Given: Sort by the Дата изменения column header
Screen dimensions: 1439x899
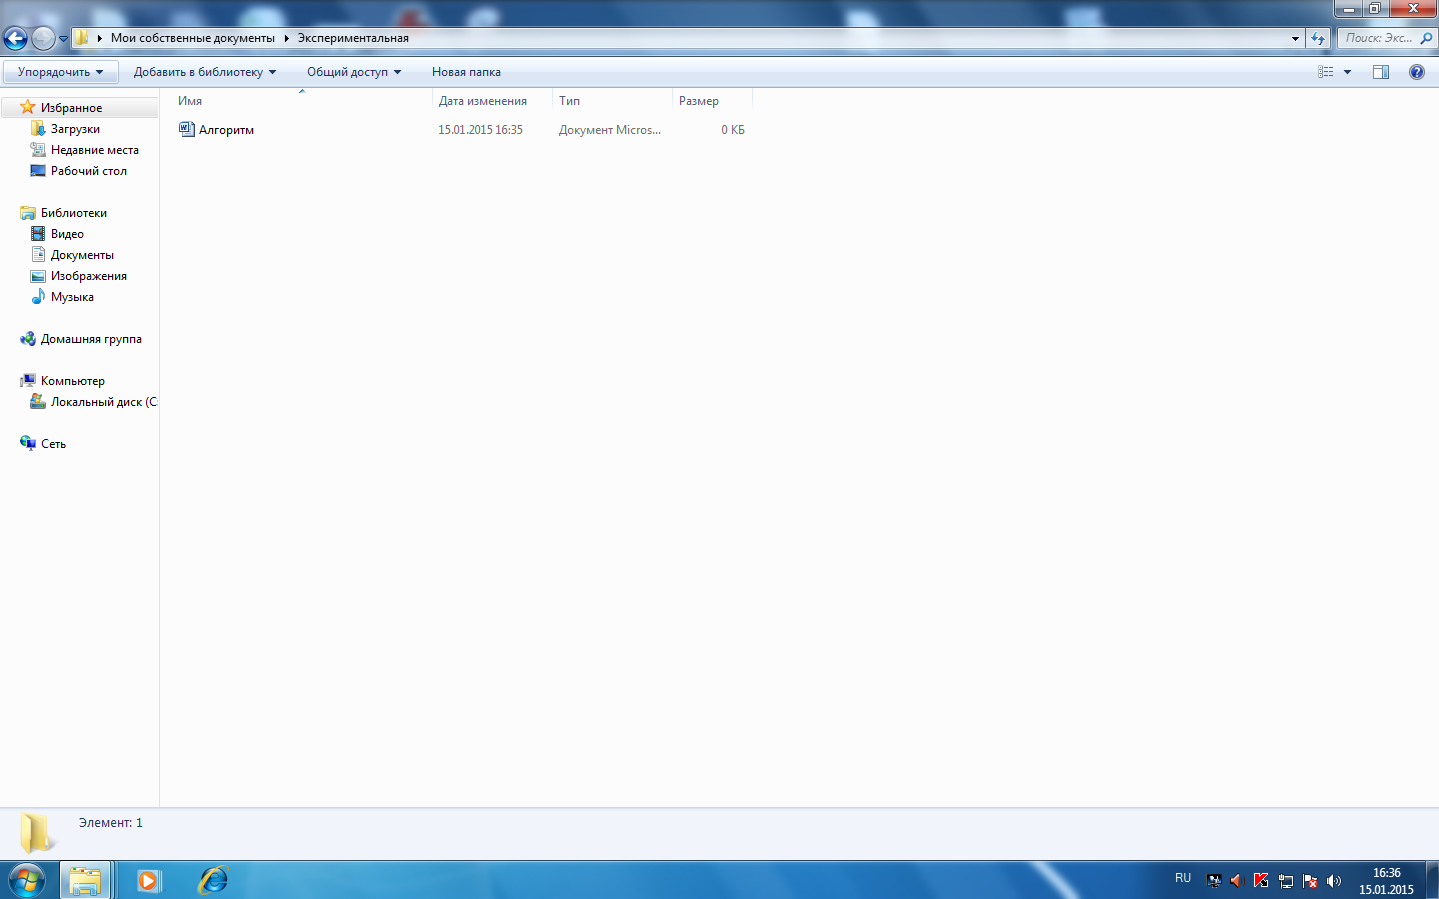Looking at the screenshot, I should (x=492, y=101).
